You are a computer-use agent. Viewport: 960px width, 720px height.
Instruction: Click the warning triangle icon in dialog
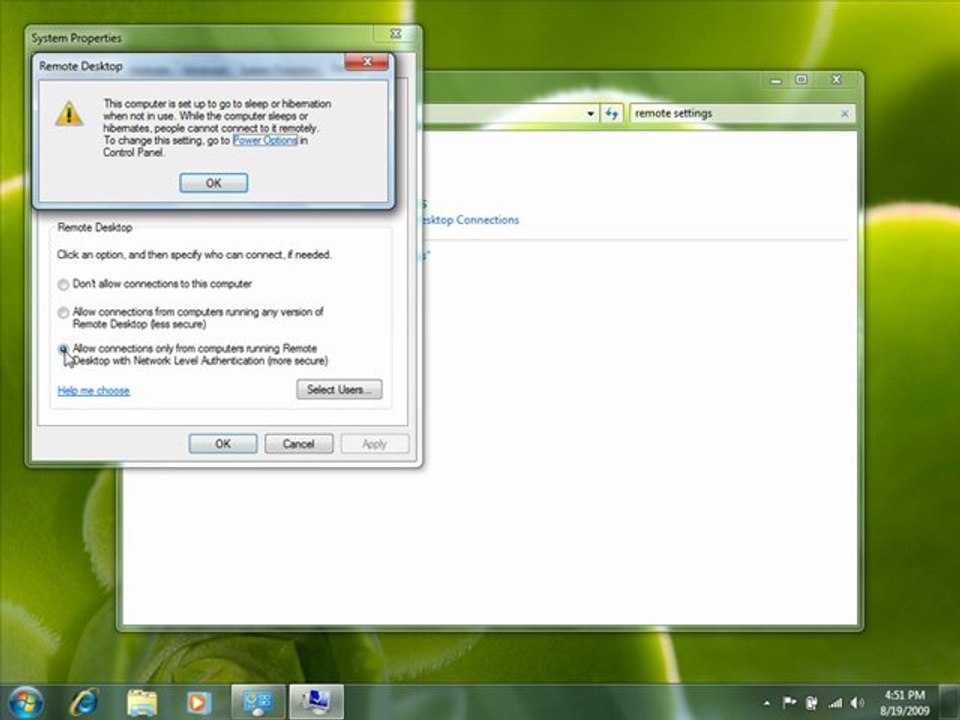[69, 114]
